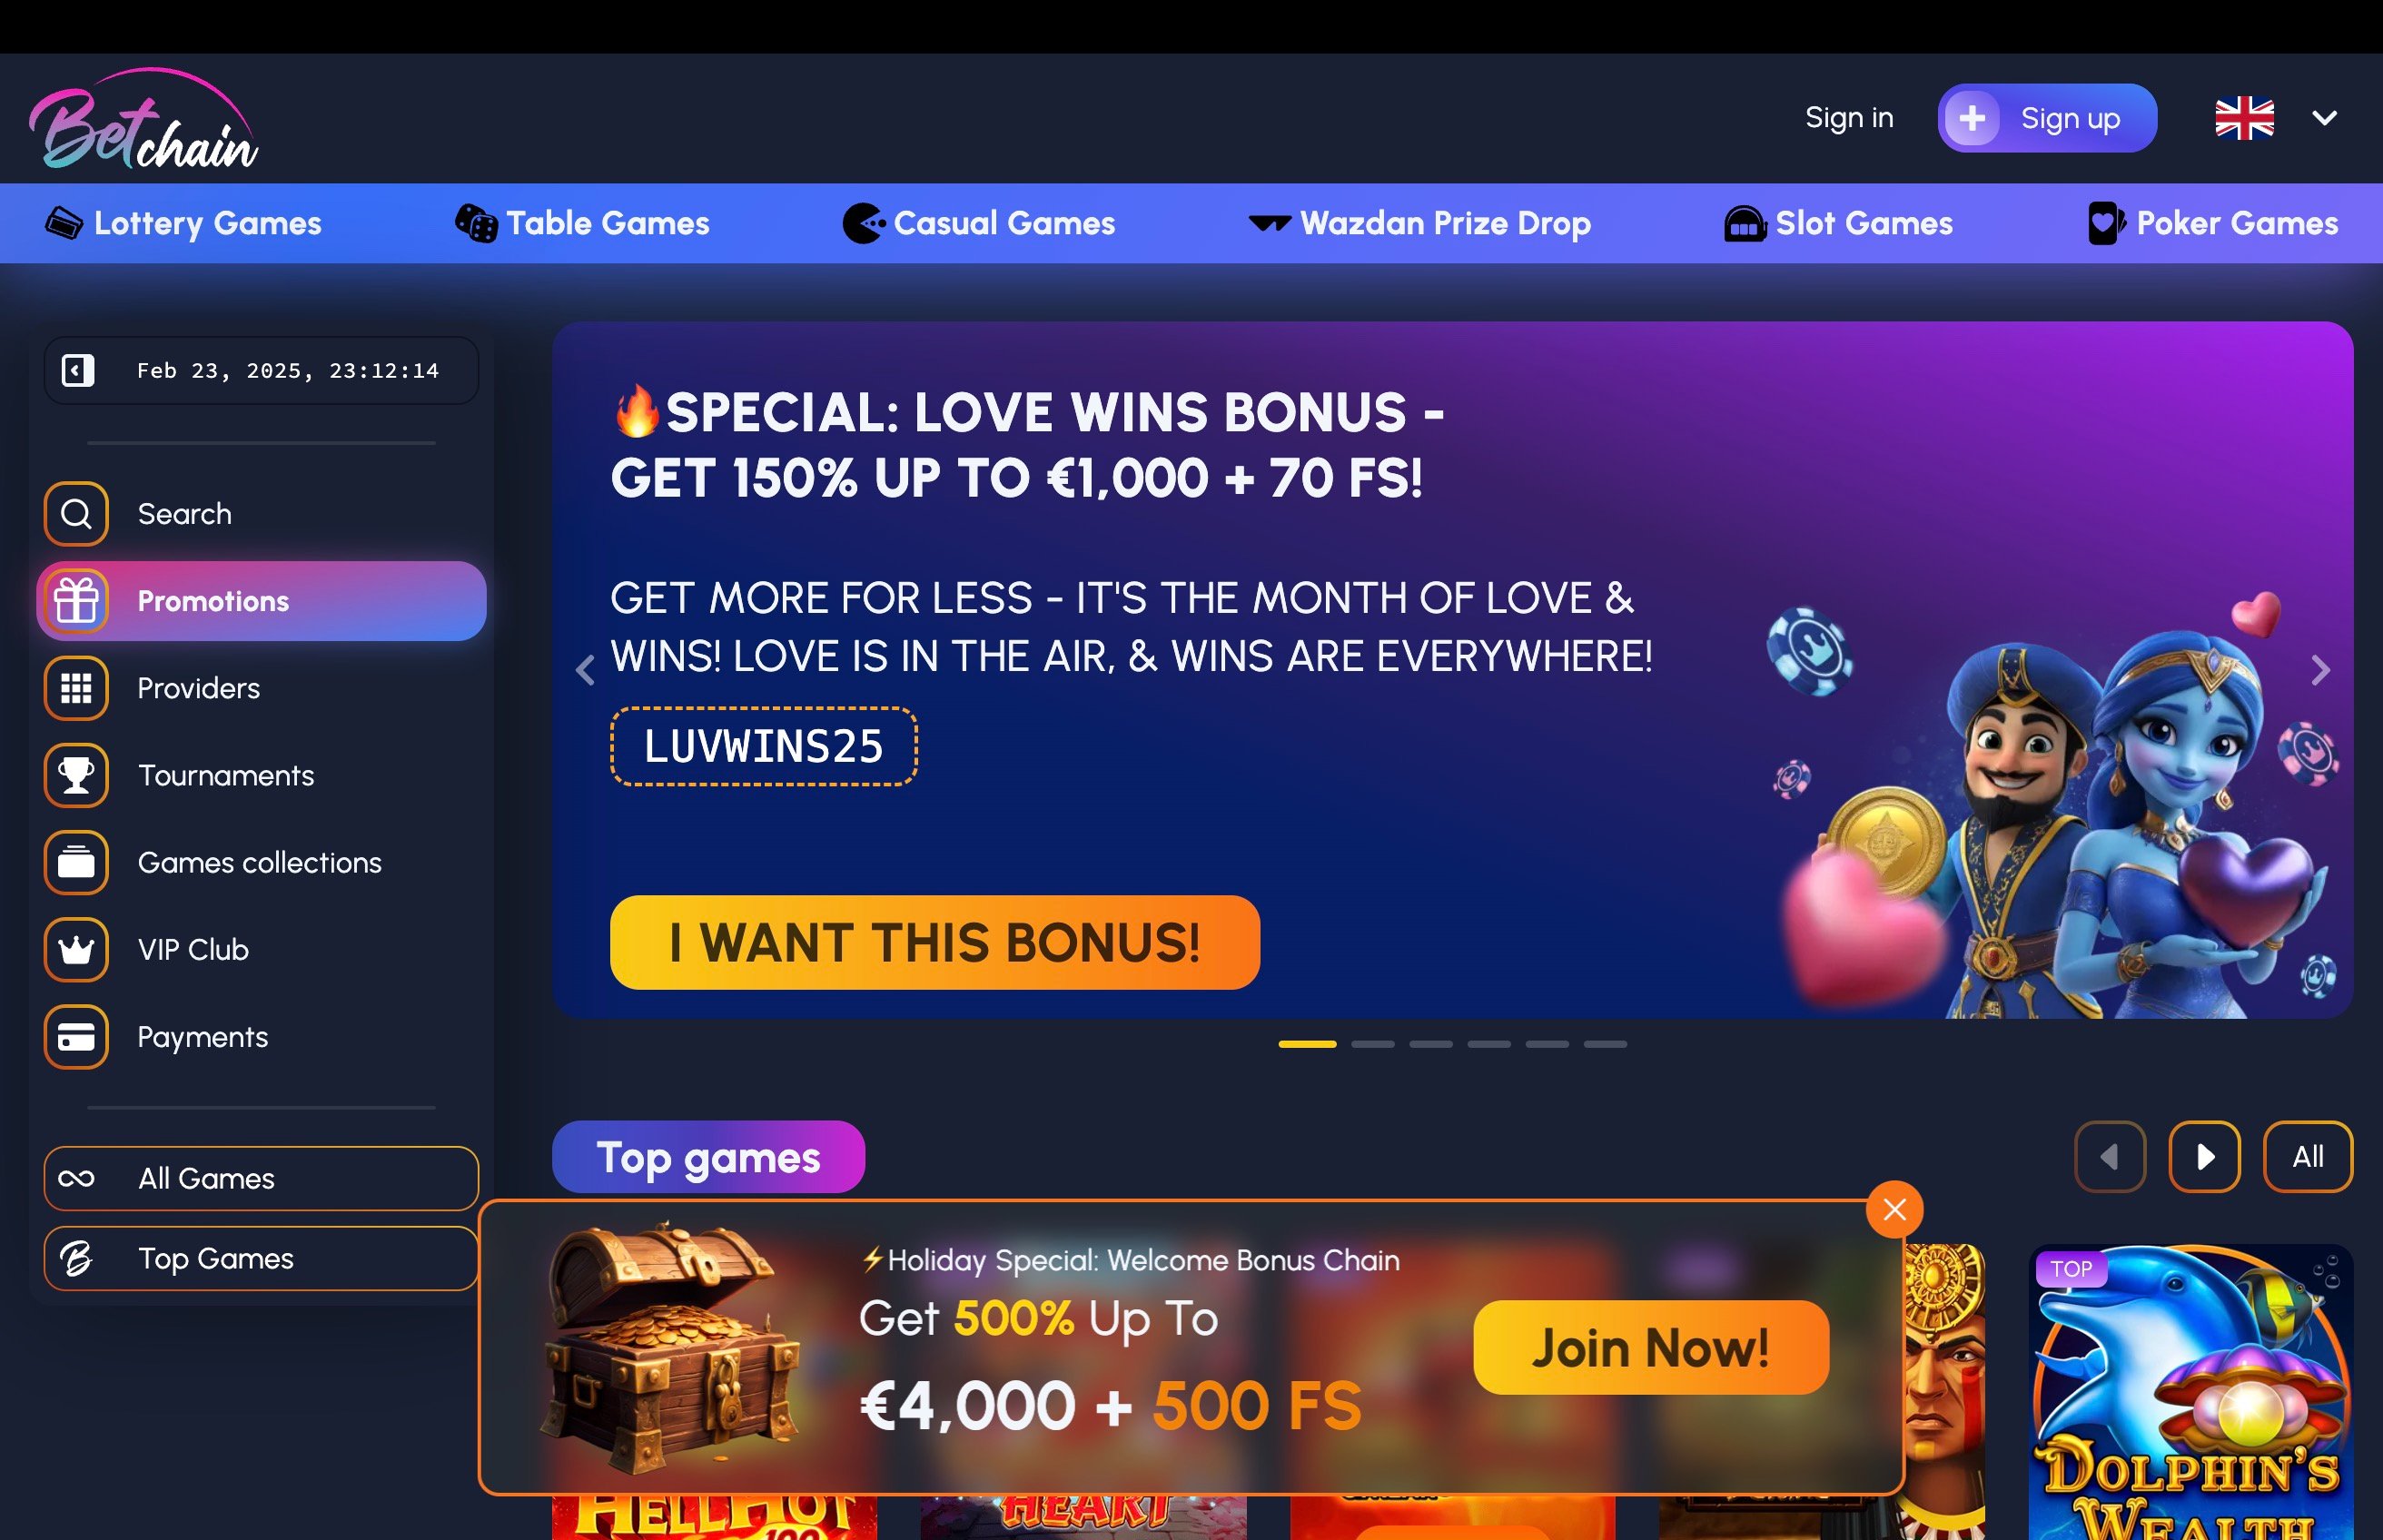Advance banner with the right arrow
Screen dimensions: 2383x1540
pos(2320,670)
